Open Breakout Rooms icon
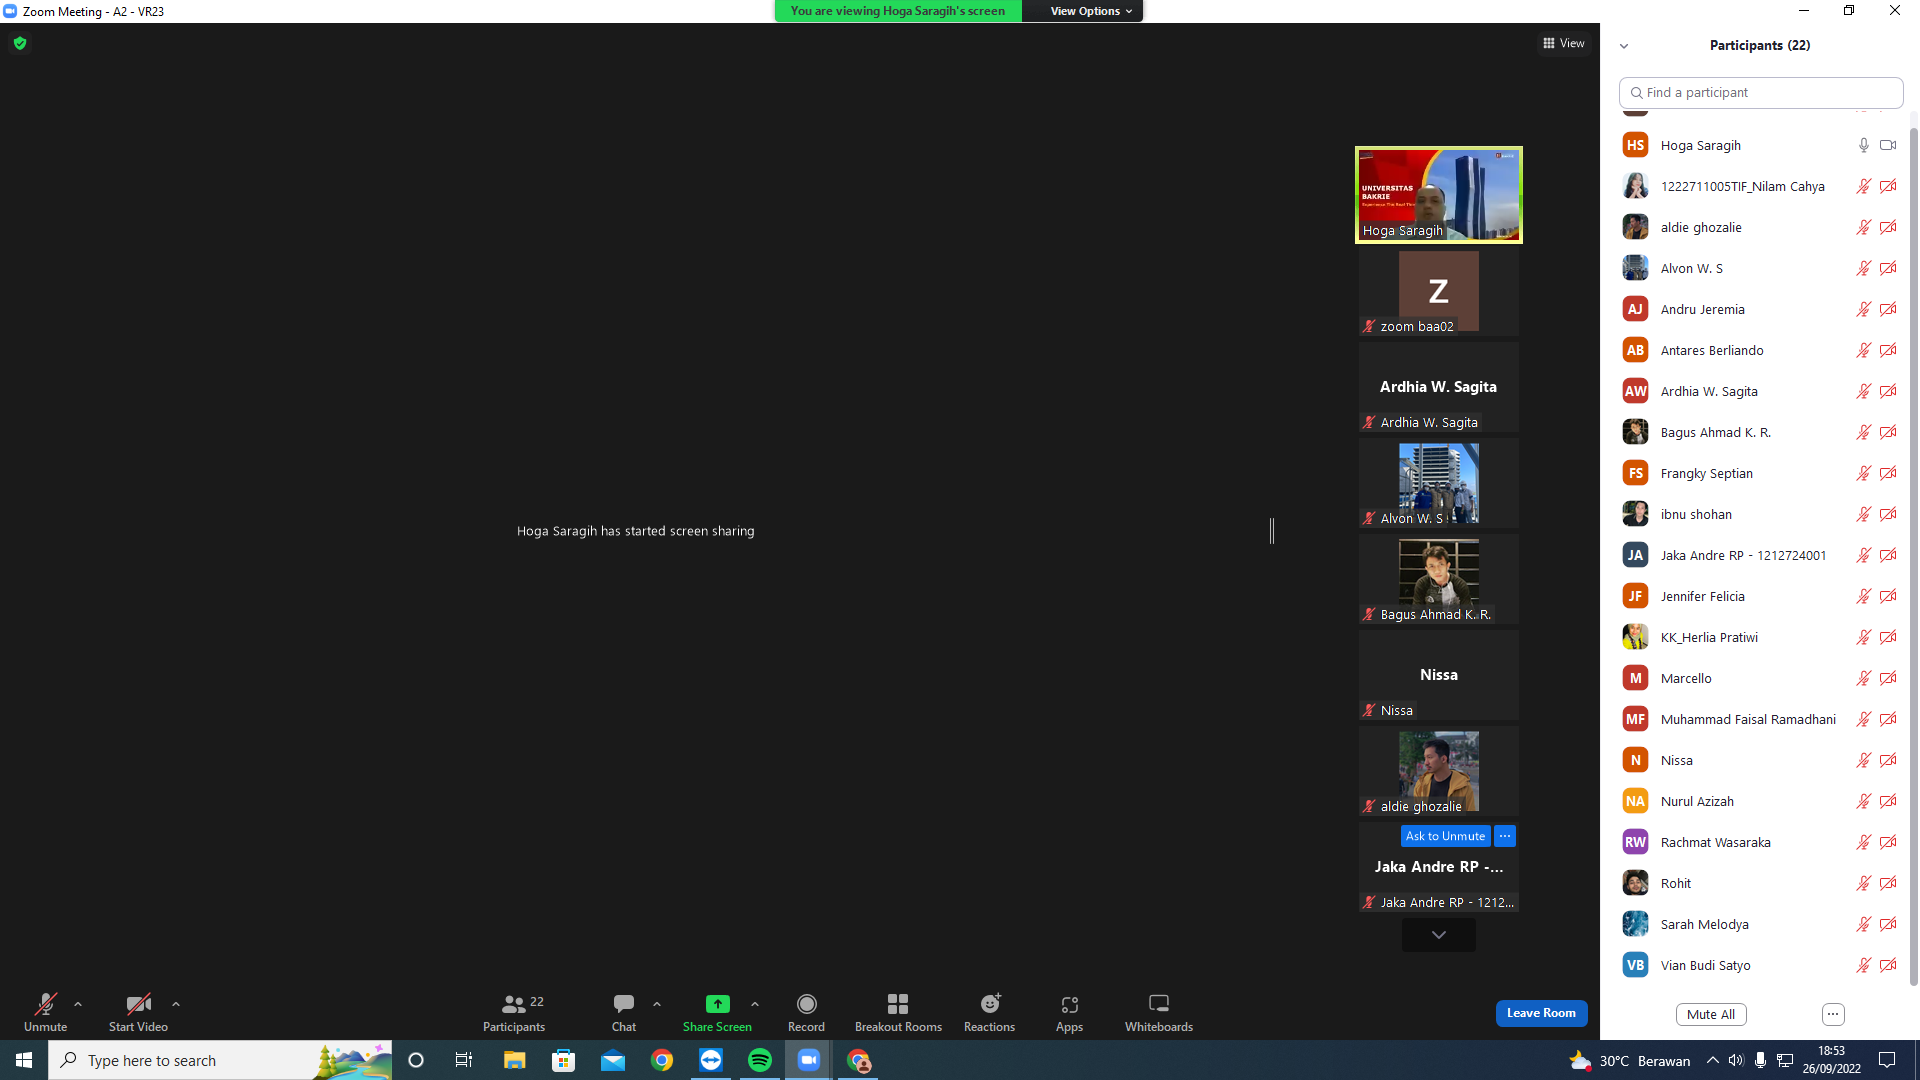The width and height of the screenshot is (1920, 1080). (x=898, y=1004)
